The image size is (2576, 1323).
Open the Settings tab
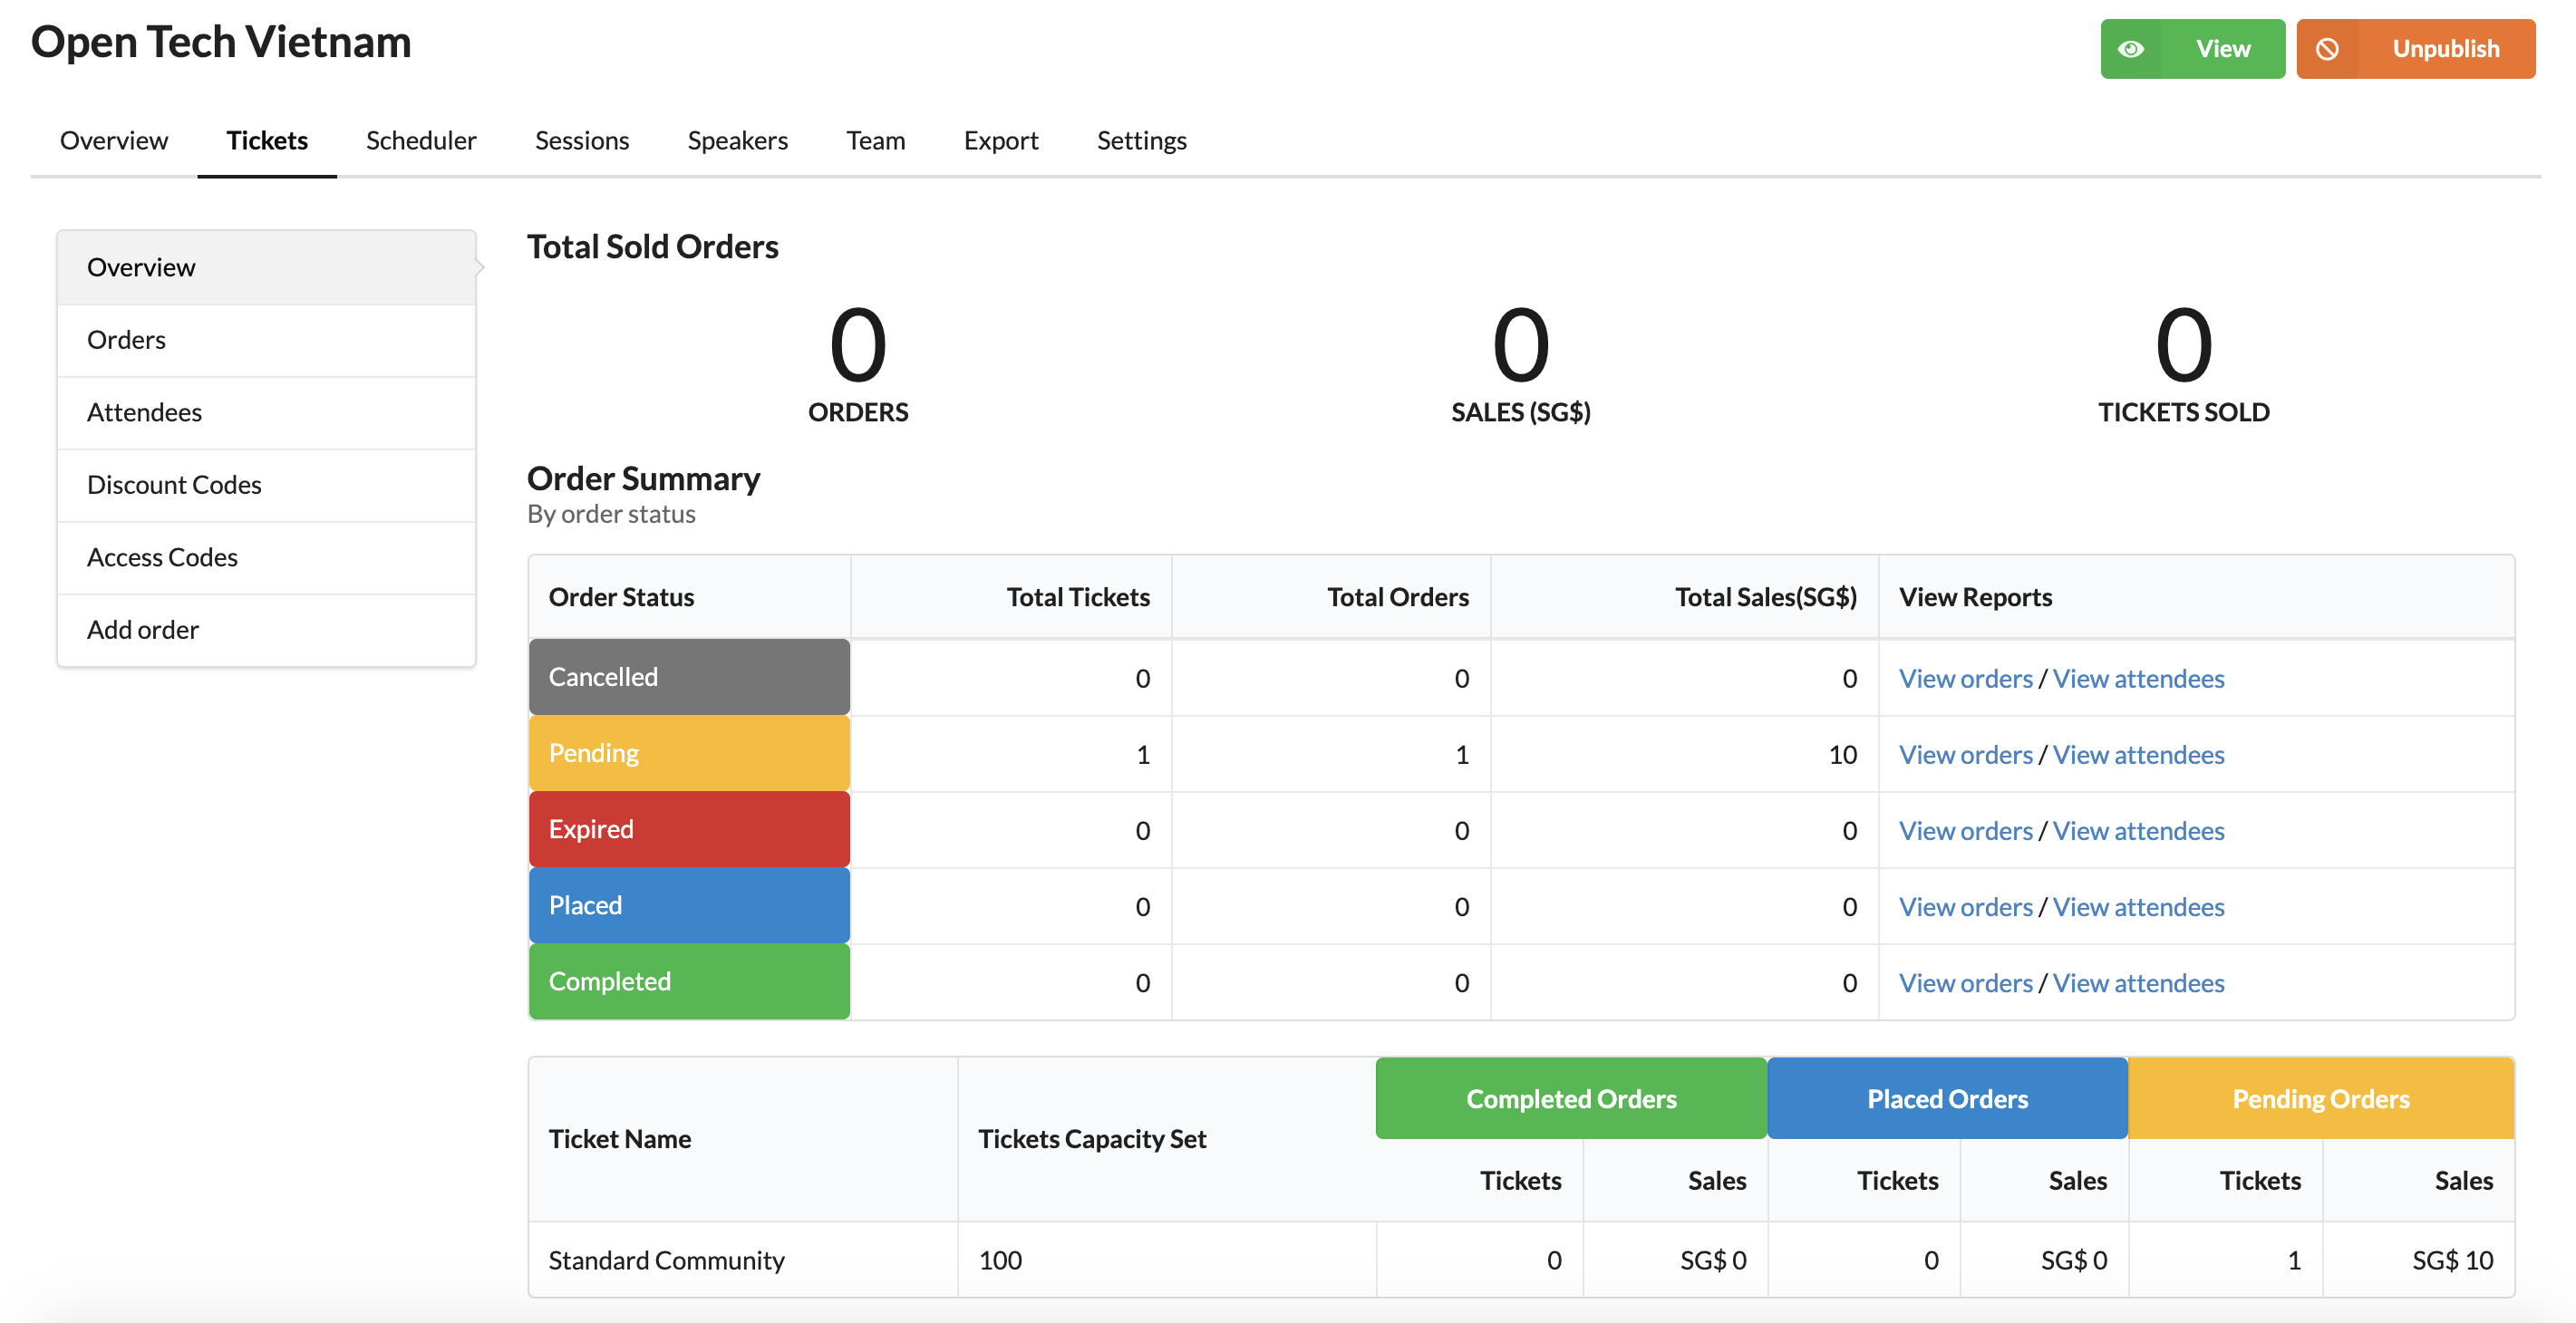(1142, 140)
